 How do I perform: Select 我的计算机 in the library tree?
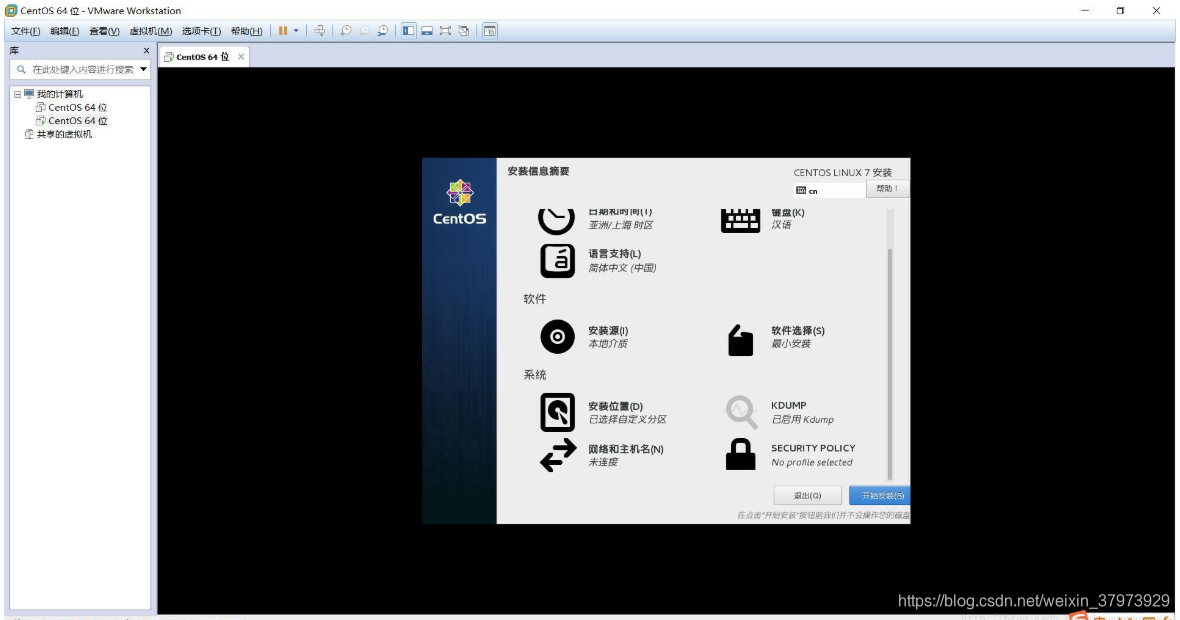(x=60, y=94)
